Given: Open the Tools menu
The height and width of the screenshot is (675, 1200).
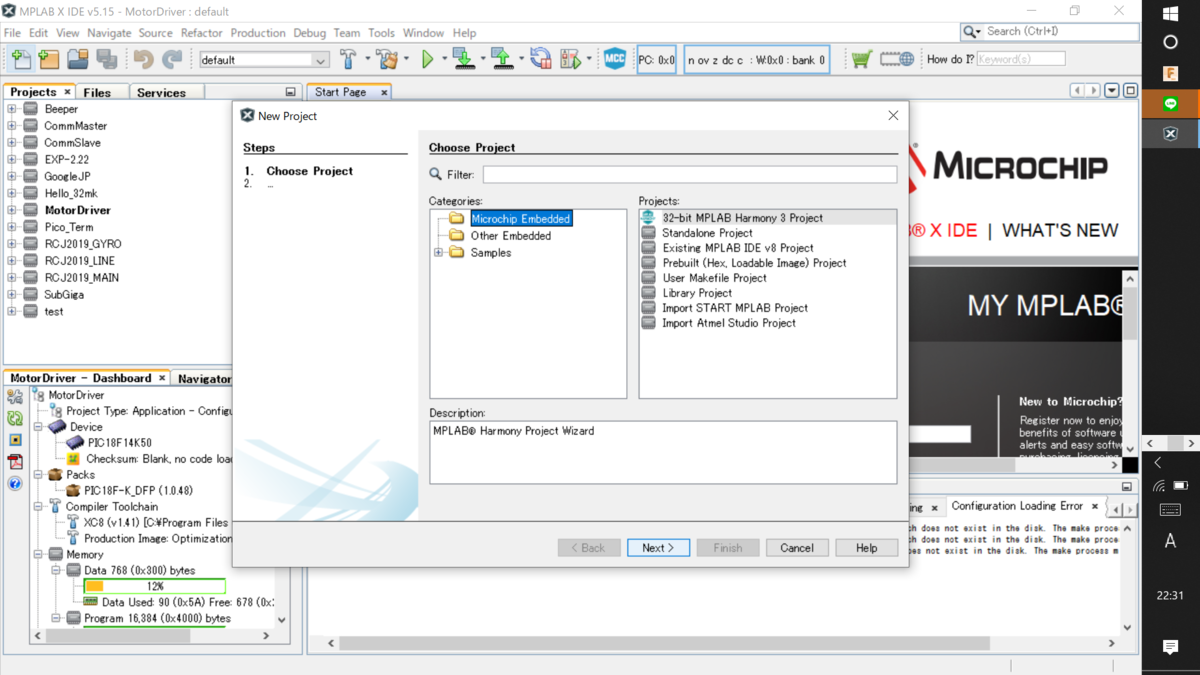Looking at the screenshot, I should click(x=381, y=33).
